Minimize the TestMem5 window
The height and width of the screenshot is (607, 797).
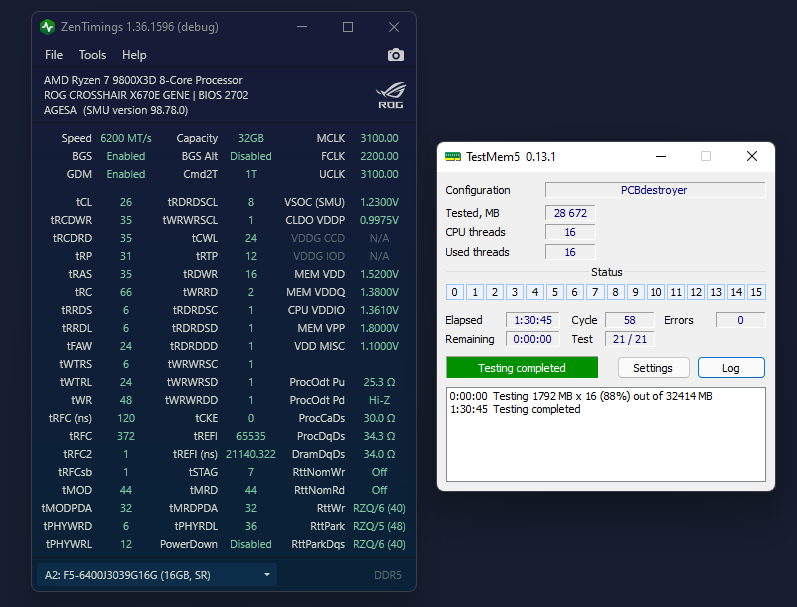[x=660, y=157]
